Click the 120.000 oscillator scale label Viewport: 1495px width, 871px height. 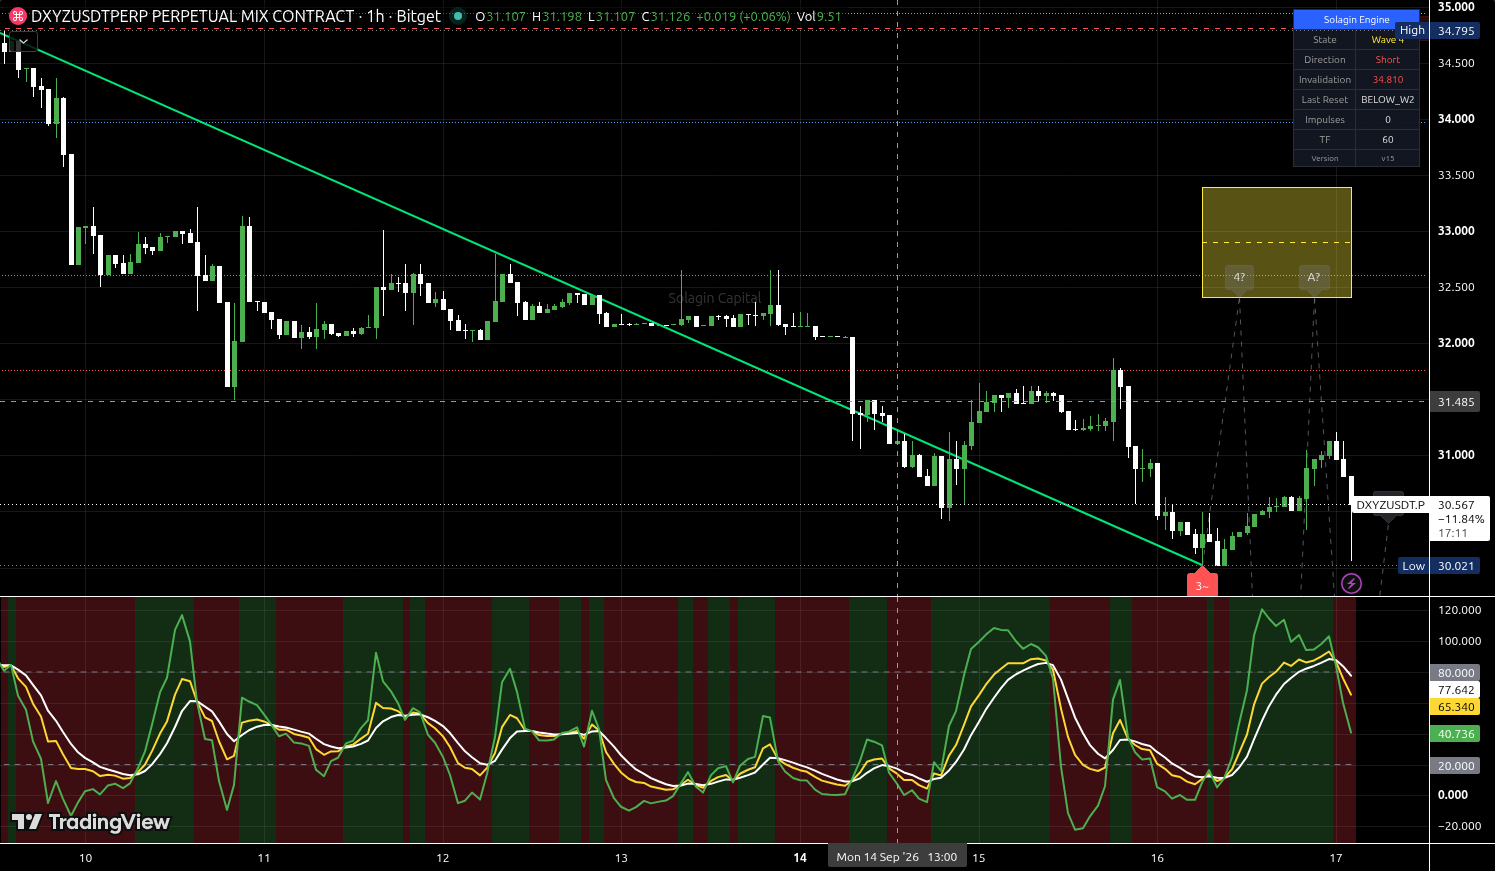click(1458, 610)
